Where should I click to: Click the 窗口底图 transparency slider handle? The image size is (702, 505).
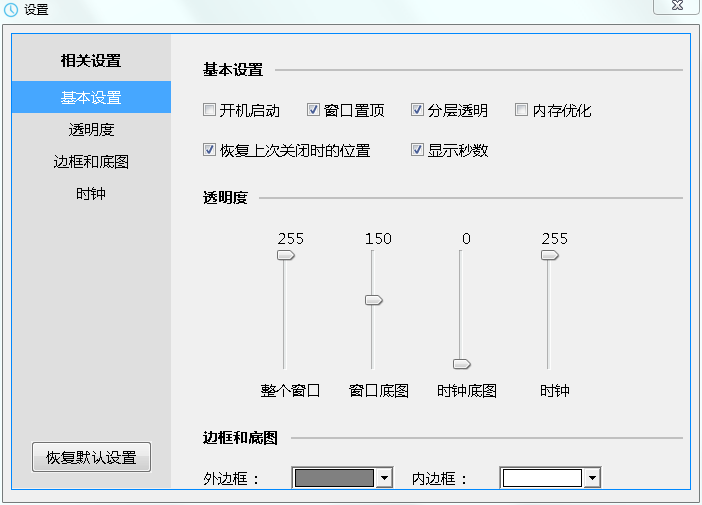tap(373, 300)
